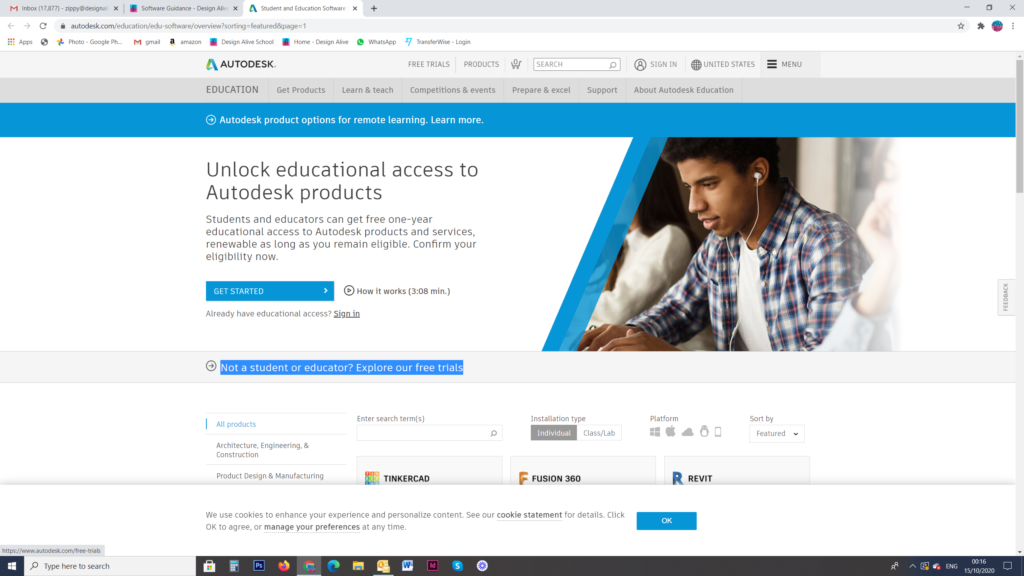Click the product search magnifier icon

click(x=494, y=433)
